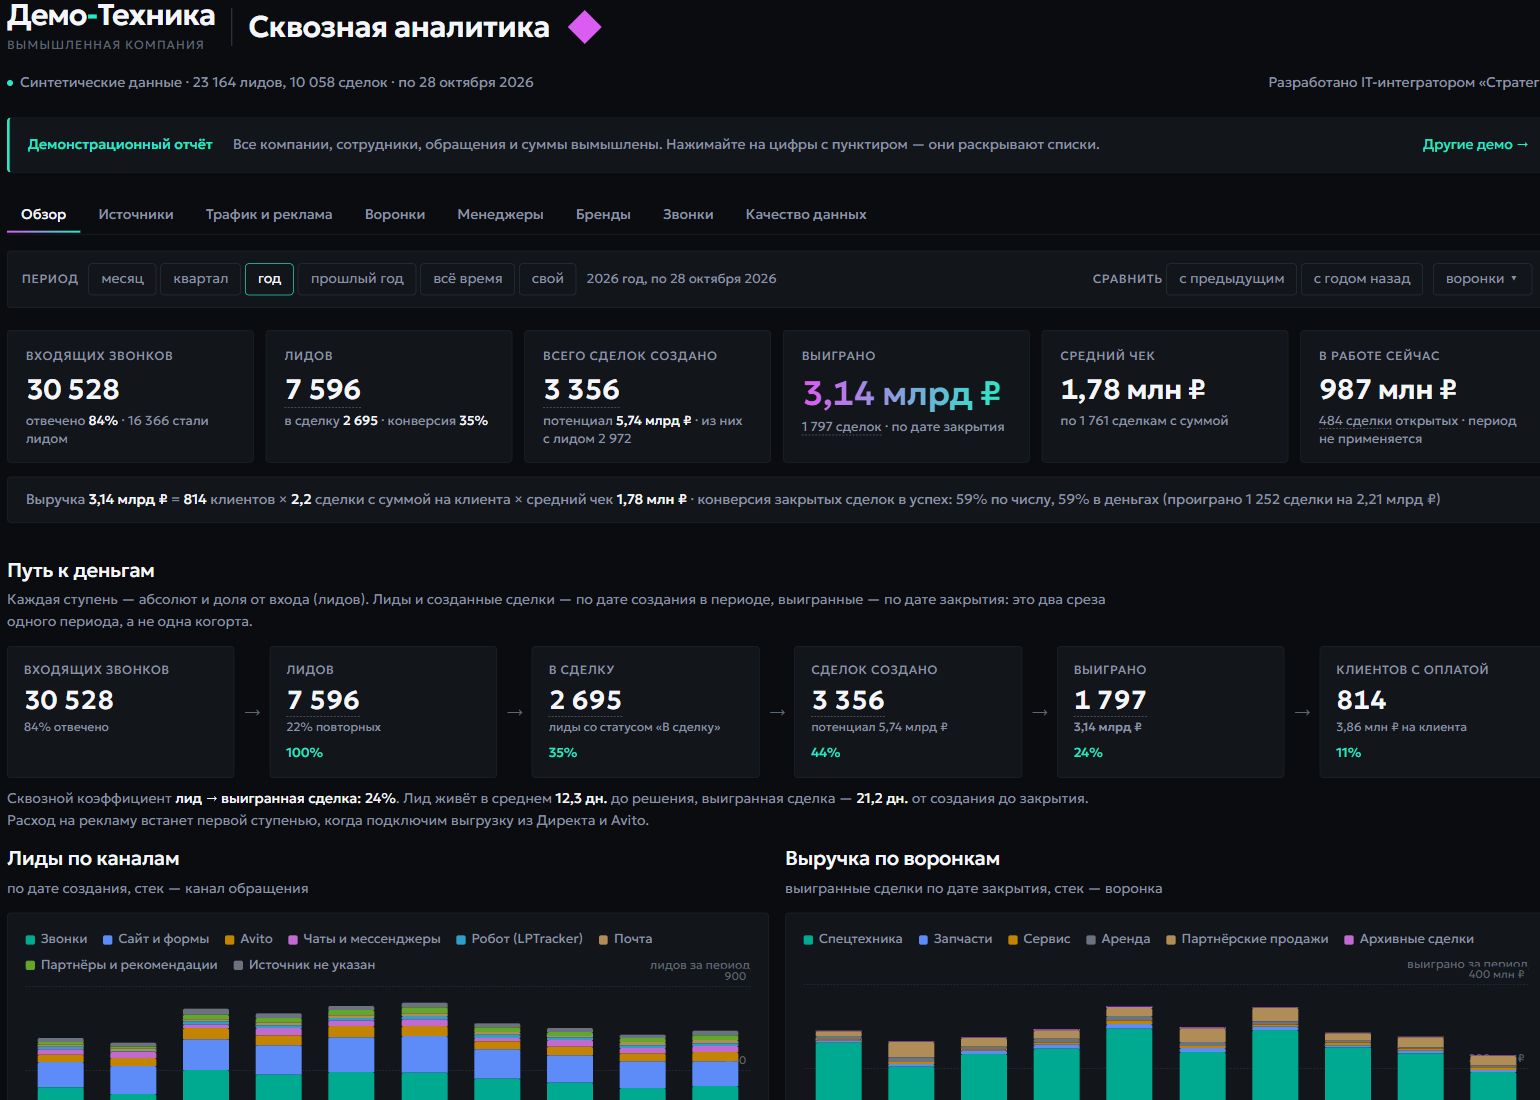
Task: Click 1 797 in the Выиграно funnel step
Action: pos(1110,700)
